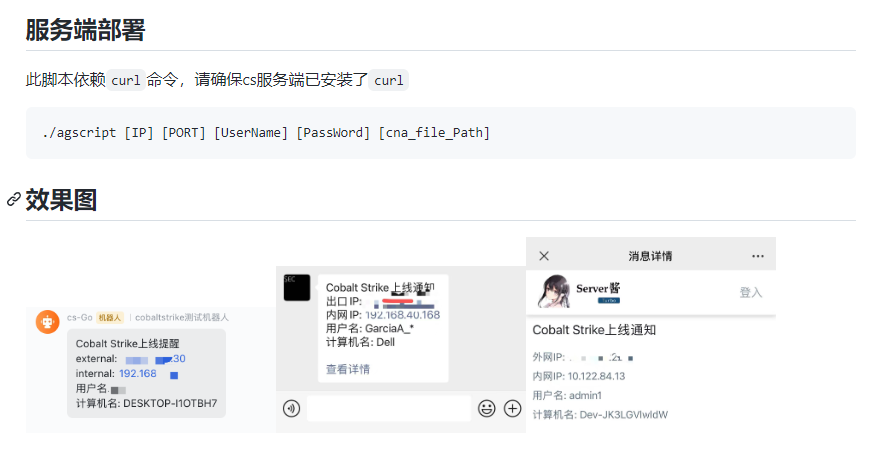Click the 效果图 heading text
This screenshot has height=468, width=869.
[x=62, y=200]
